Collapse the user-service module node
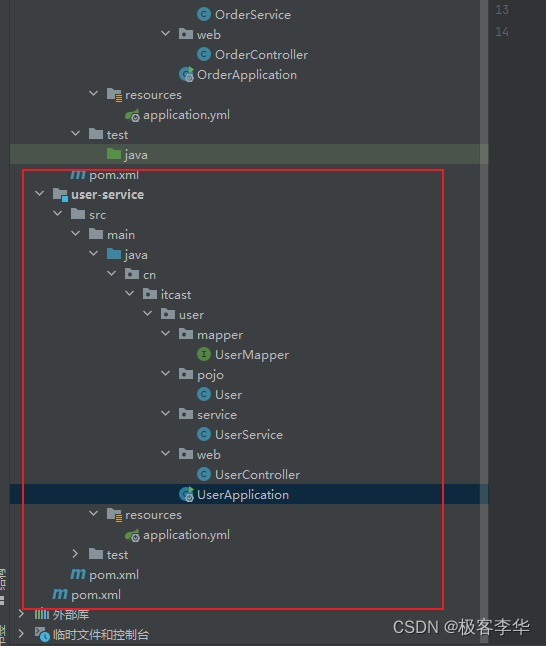 [x=40, y=193]
